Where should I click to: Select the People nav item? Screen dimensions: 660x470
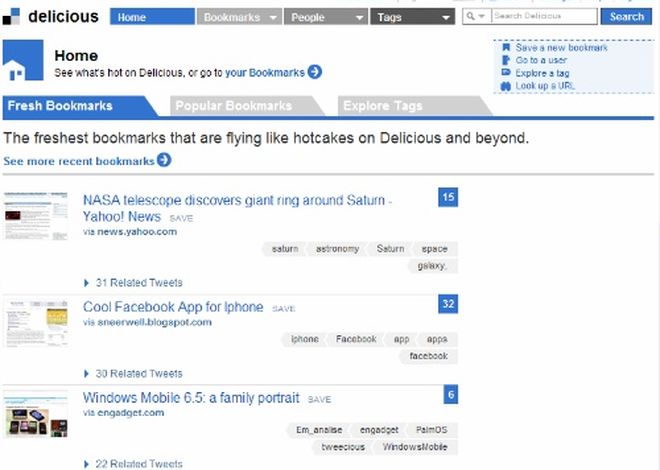(325, 17)
